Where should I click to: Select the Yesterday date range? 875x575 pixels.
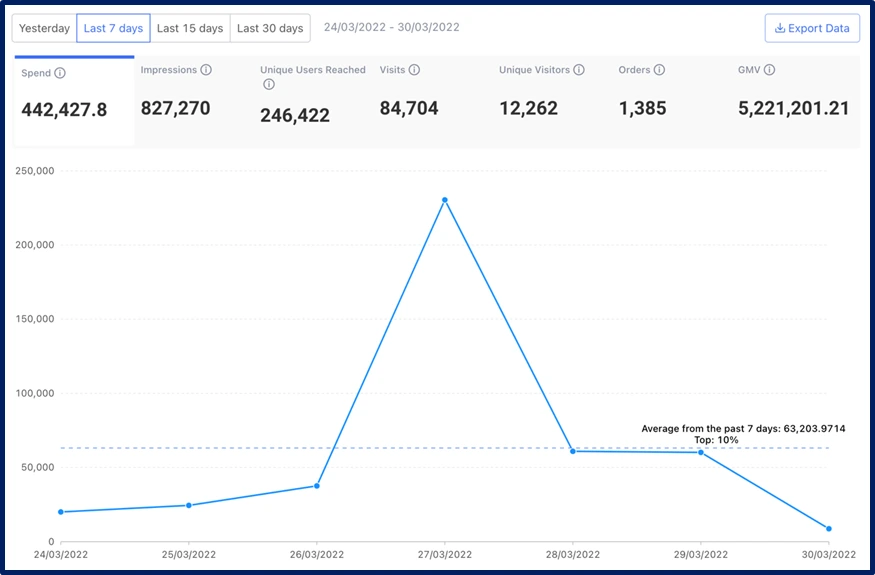45,28
